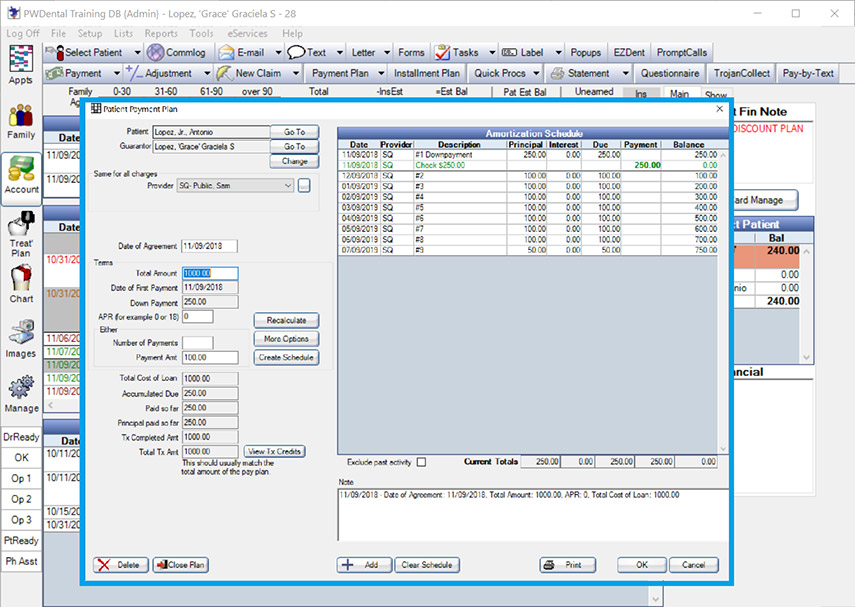The image size is (855, 607).
Task: Open the Letter dropdown arrow
Action: 387,52
